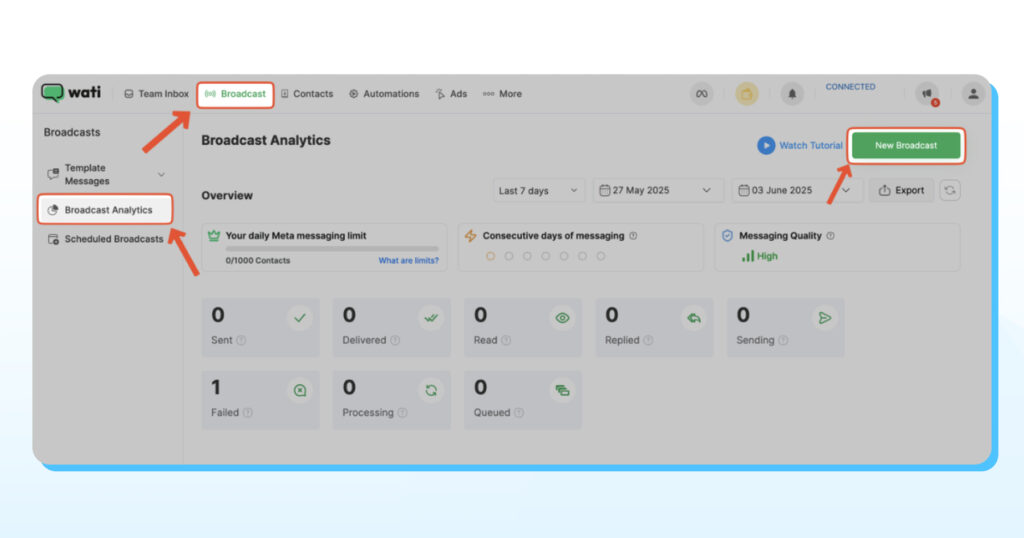Click the info icon next to Failed
This screenshot has width=1024, height=538.
pyautogui.click(x=248, y=413)
